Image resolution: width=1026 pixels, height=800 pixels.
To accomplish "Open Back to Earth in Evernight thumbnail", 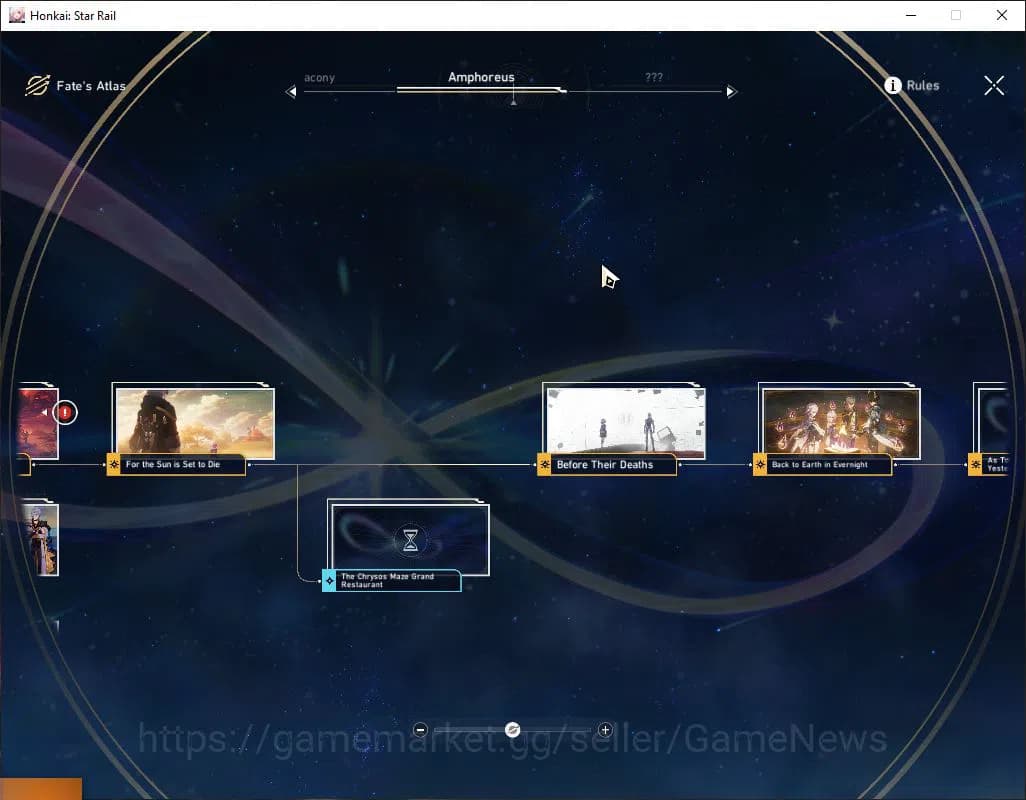I will click(x=841, y=423).
